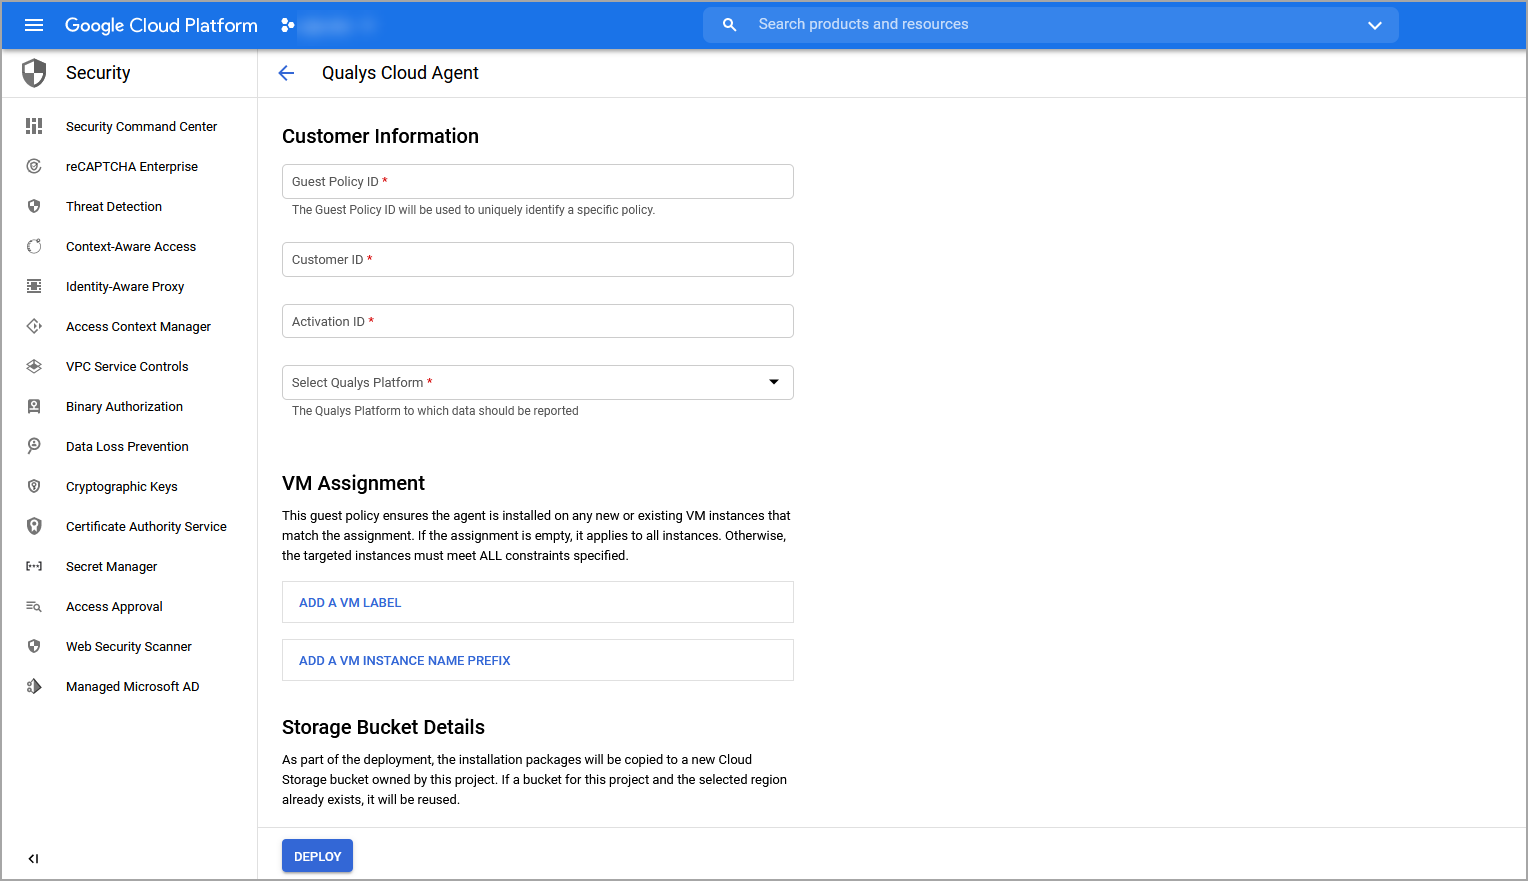
Task: Open the hamburger navigation menu
Action: click(x=34, y=25)
